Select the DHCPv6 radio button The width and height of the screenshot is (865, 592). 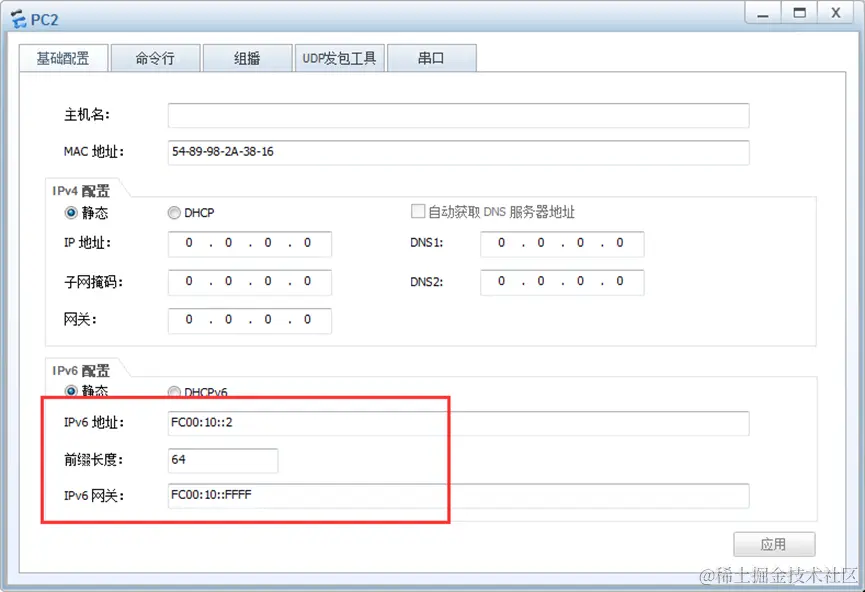click(174, 392)
